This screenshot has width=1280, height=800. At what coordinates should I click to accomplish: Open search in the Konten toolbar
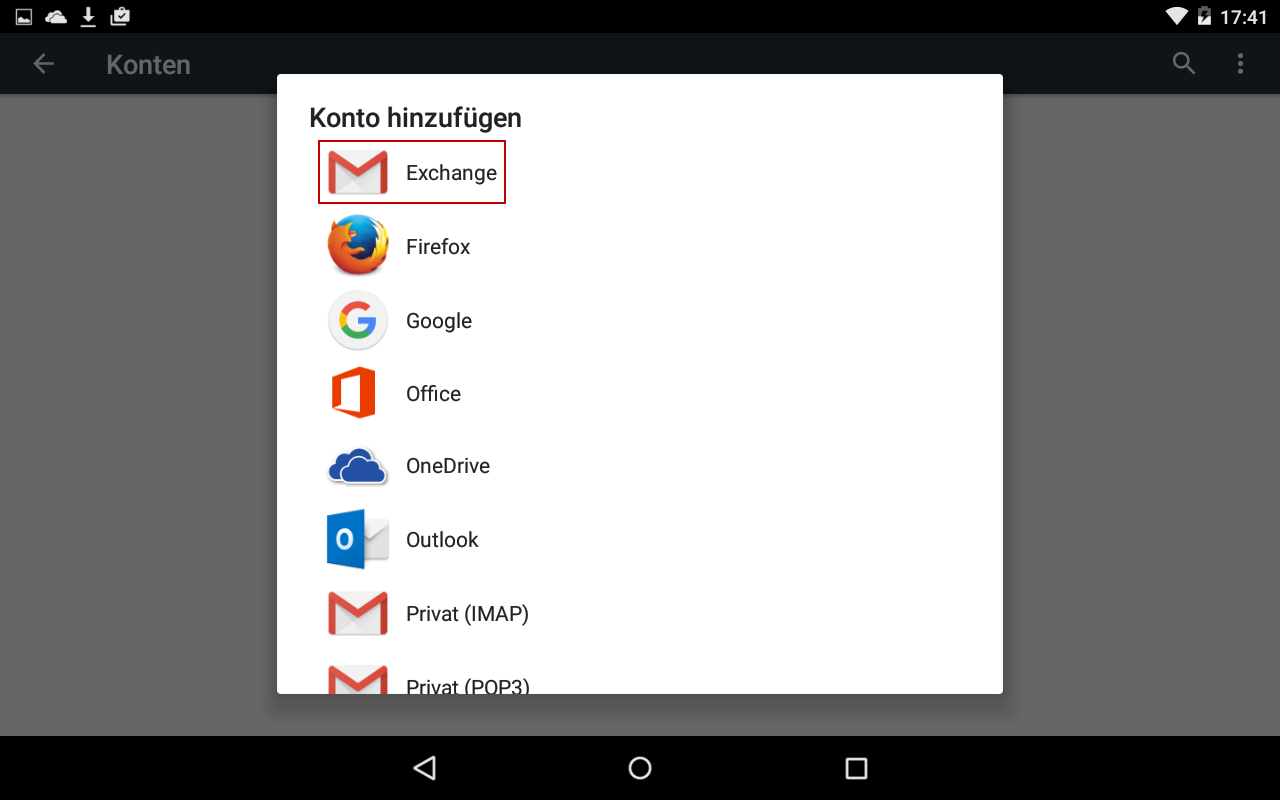pyautogui.click(x=1184, y=64)
